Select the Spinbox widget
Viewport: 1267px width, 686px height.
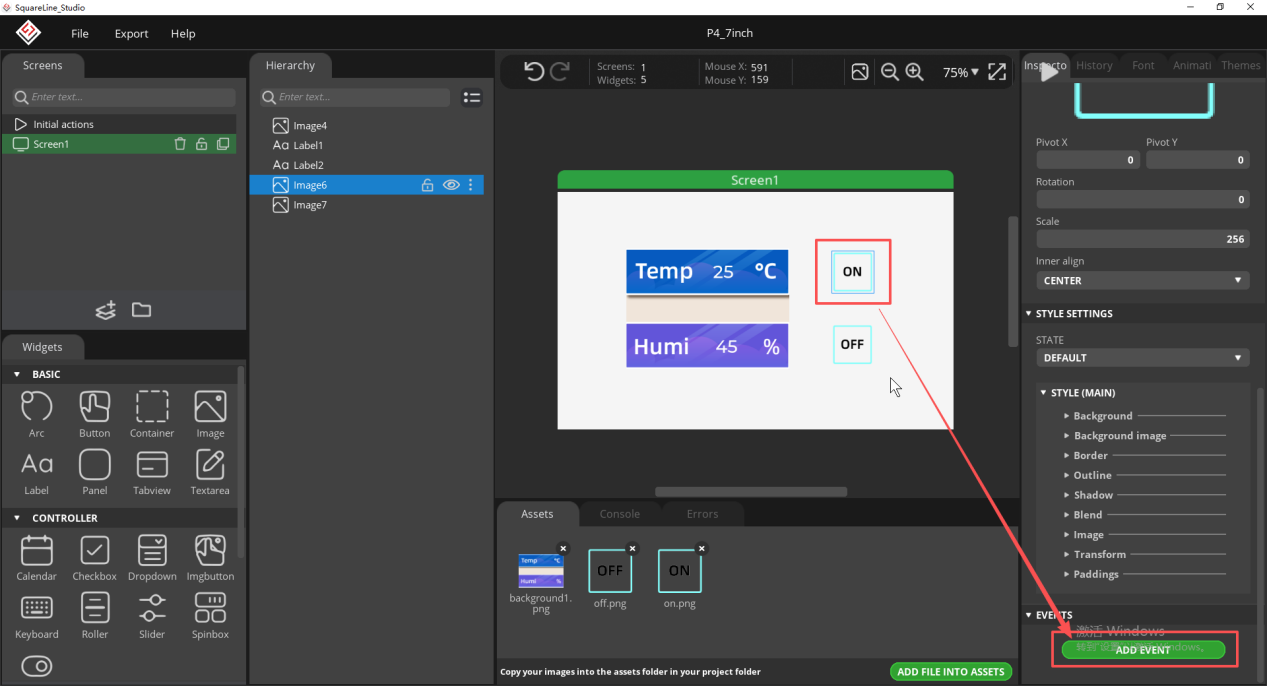point(210,616)
